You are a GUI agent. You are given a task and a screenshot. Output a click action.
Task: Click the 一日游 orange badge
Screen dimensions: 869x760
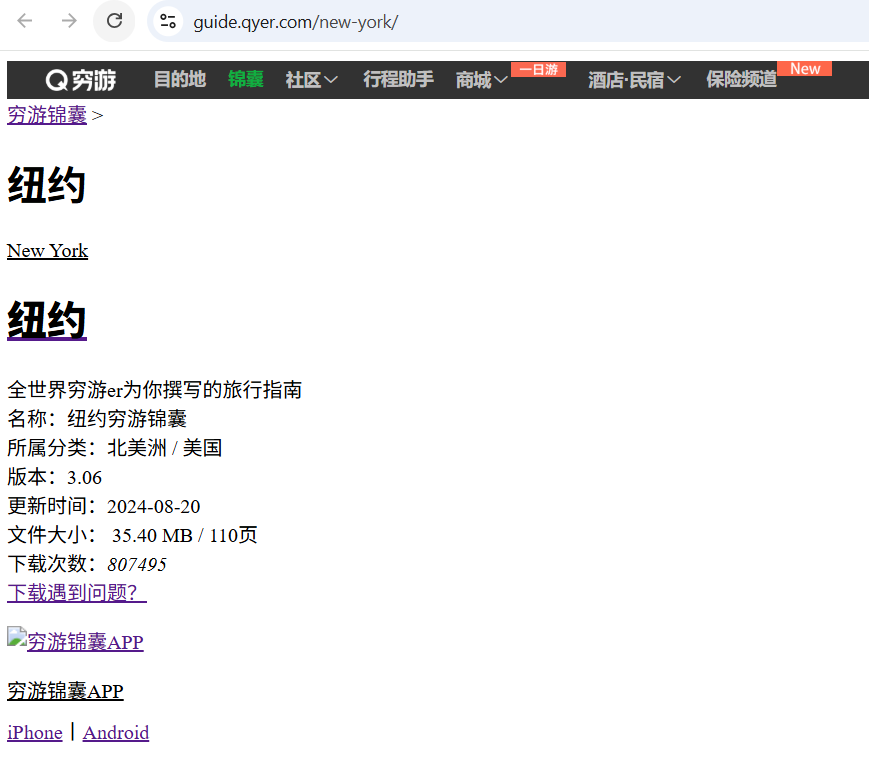[538, 69]
